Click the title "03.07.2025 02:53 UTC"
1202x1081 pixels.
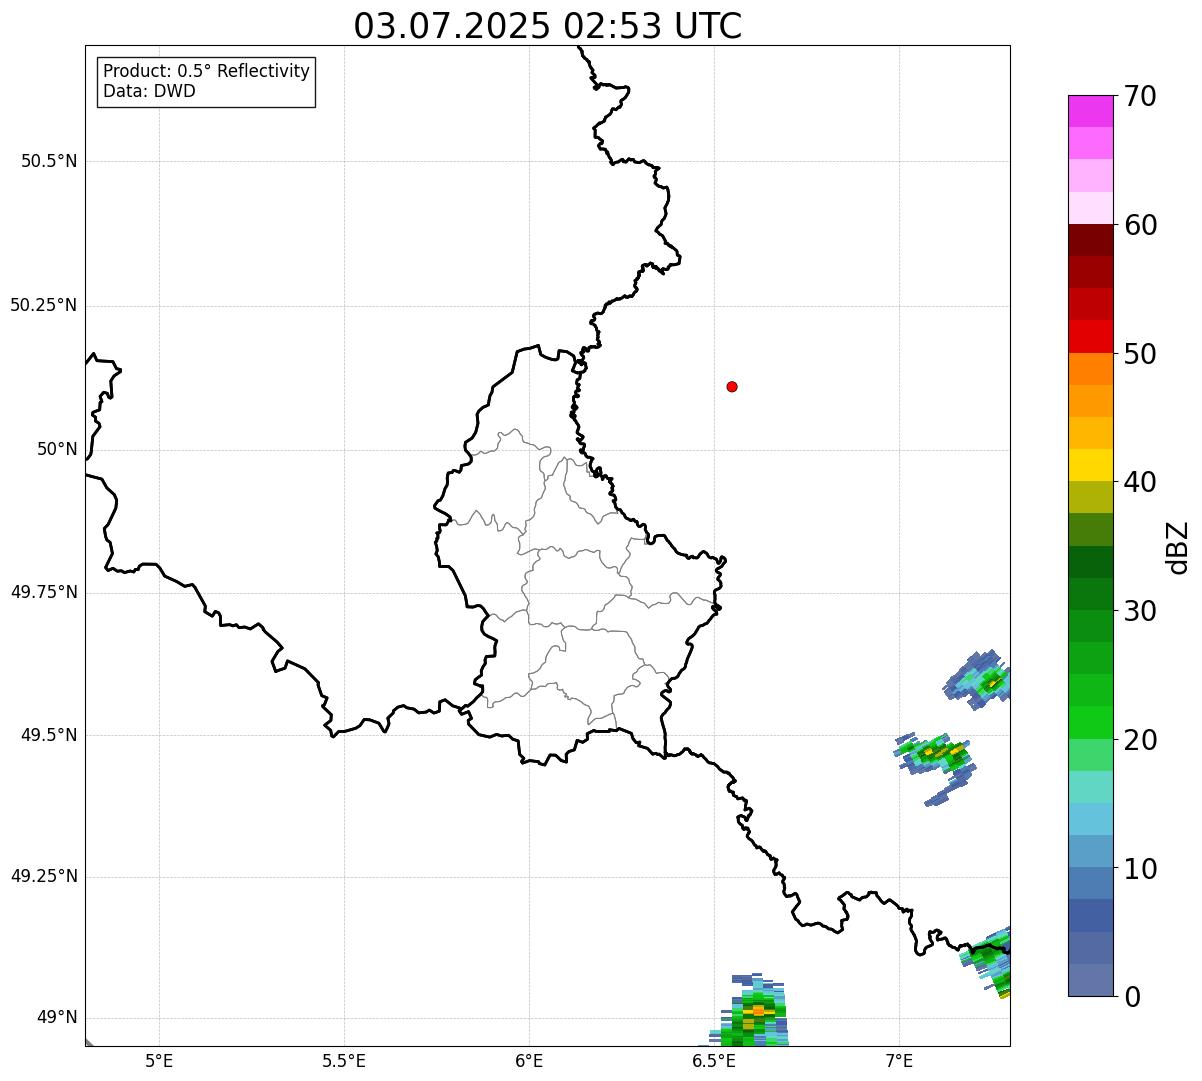pyautogui.click(x=548, y=26)
